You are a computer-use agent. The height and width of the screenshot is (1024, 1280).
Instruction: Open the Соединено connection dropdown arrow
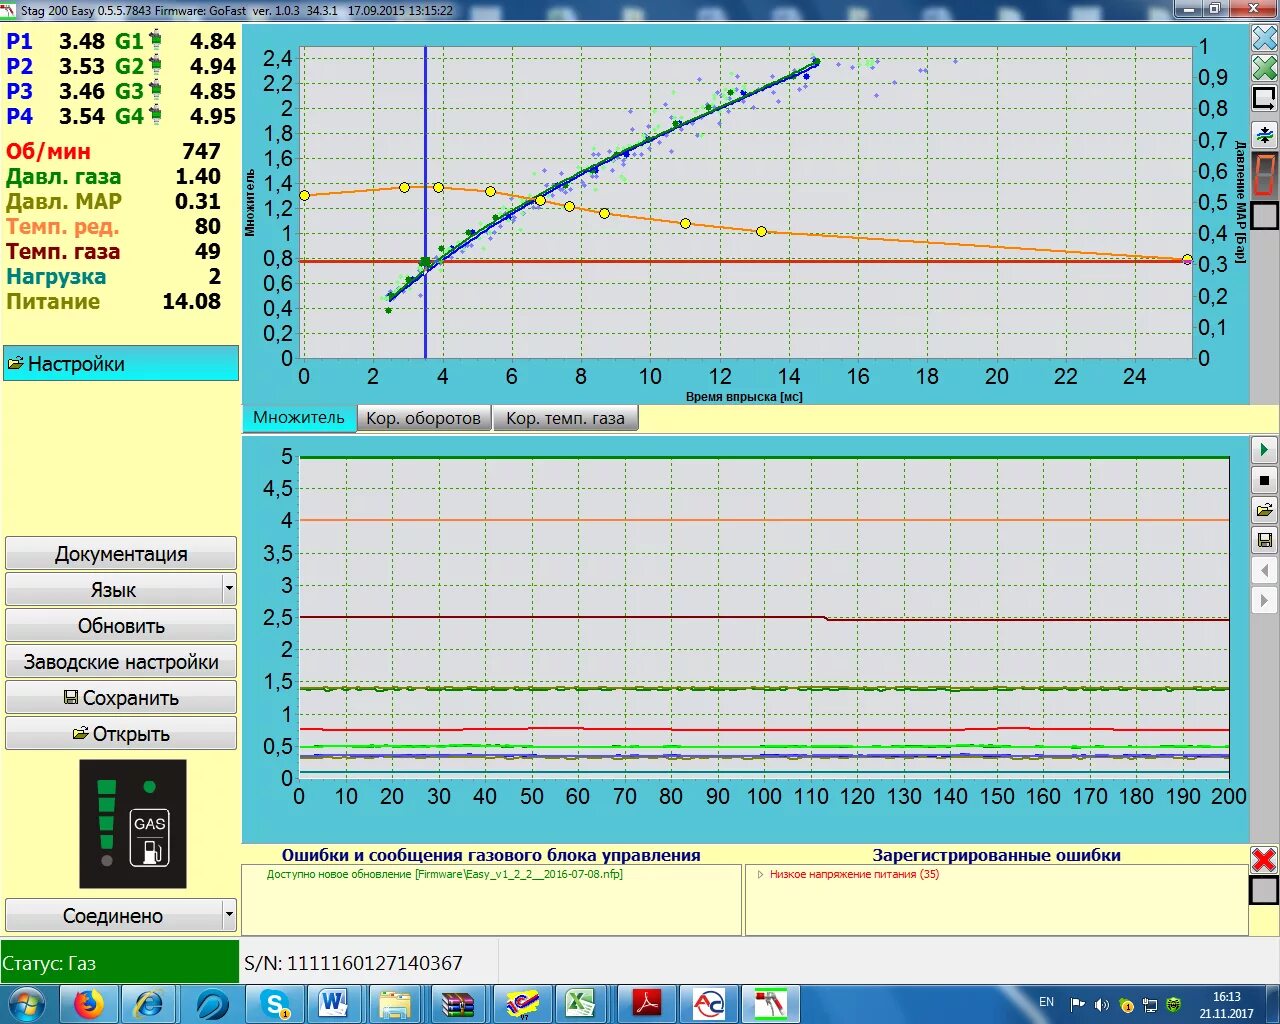coord(229,915)
